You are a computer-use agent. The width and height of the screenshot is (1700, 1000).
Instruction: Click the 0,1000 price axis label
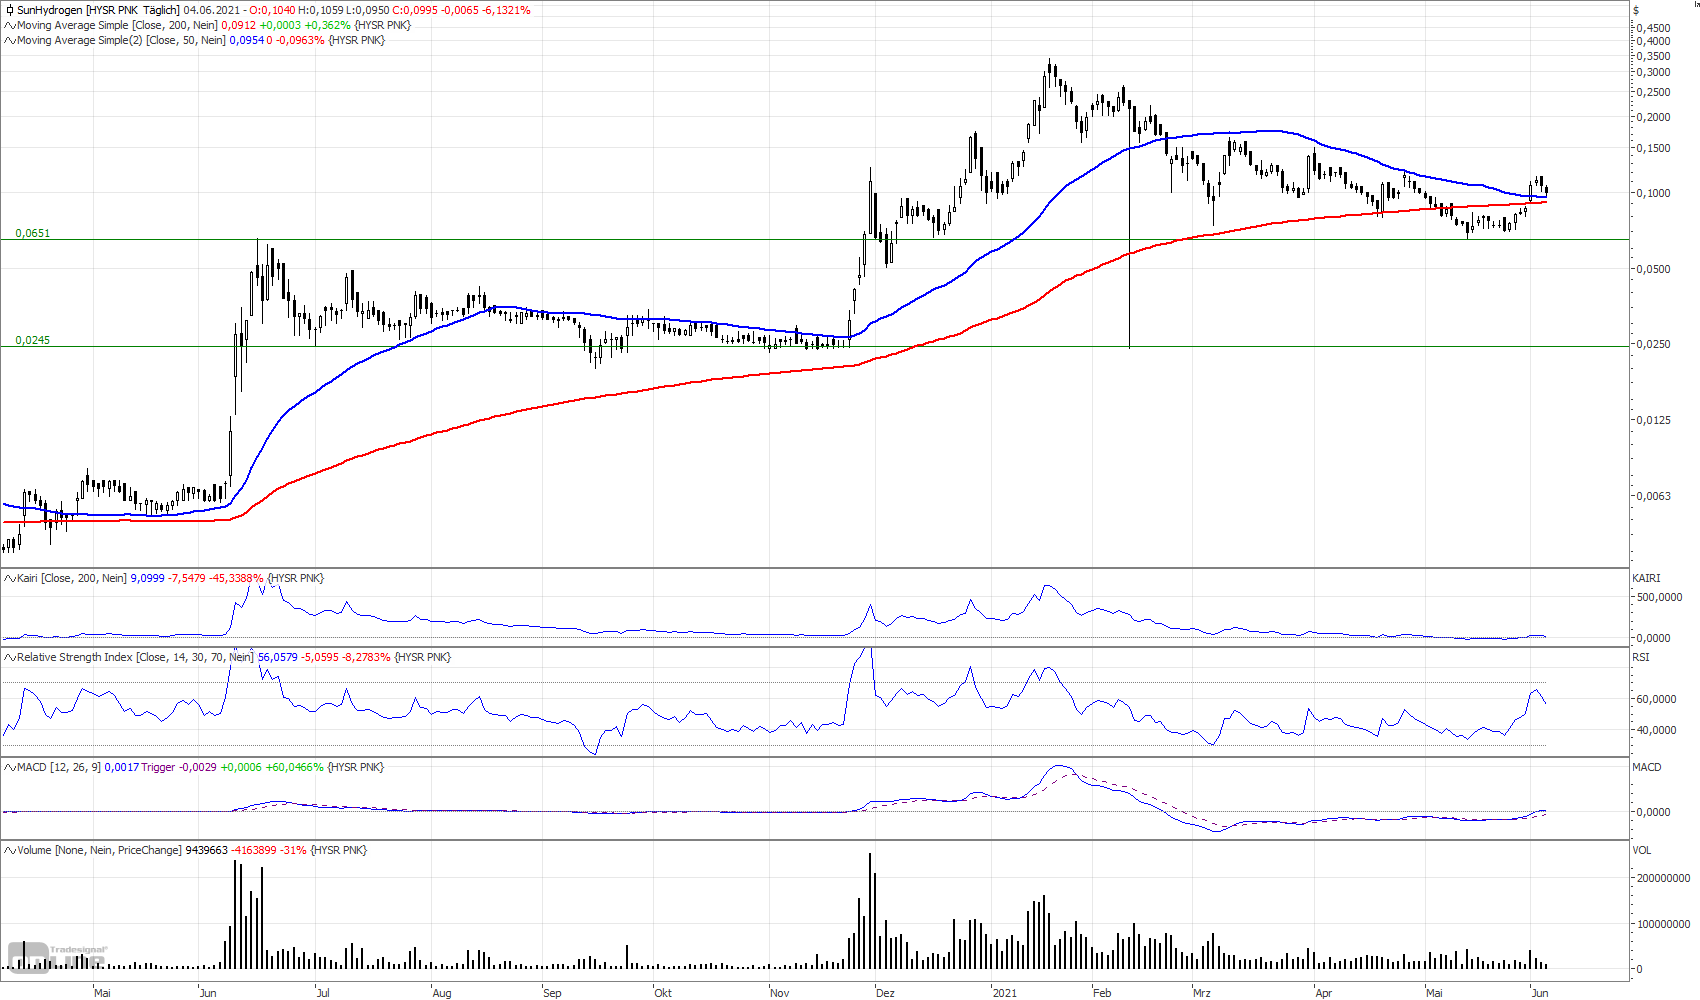(1654, 193)
